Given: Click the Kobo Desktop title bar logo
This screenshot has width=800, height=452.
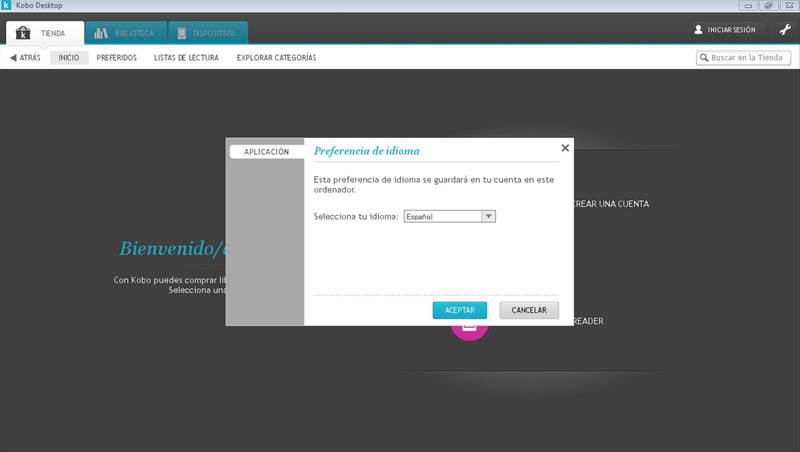Looking at the screenshot, I should (x=6, y=5).
